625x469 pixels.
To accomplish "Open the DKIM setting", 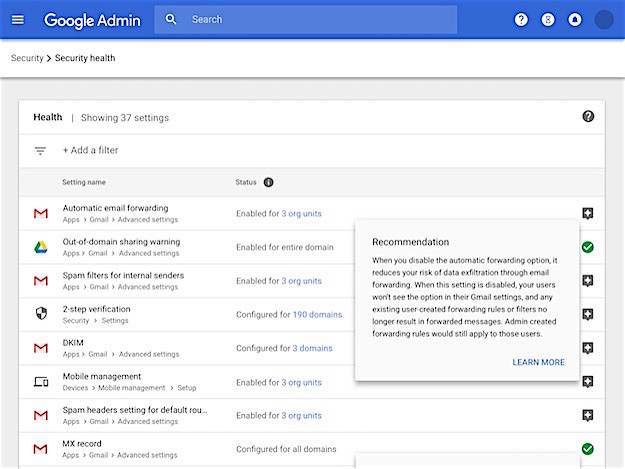I will tap(73, 343).
